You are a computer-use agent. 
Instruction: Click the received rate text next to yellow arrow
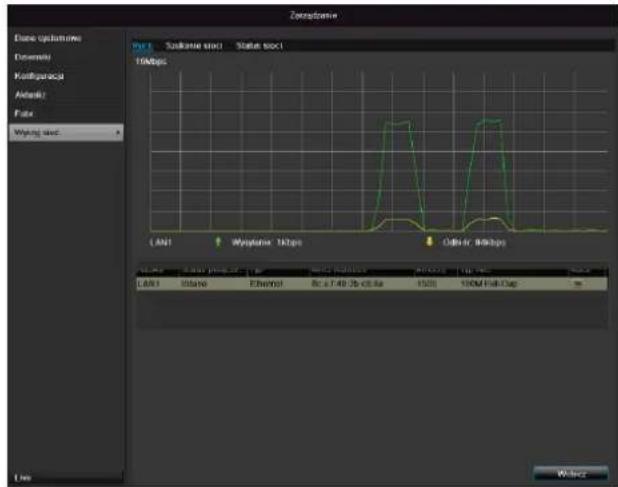[x=474, y=242]
